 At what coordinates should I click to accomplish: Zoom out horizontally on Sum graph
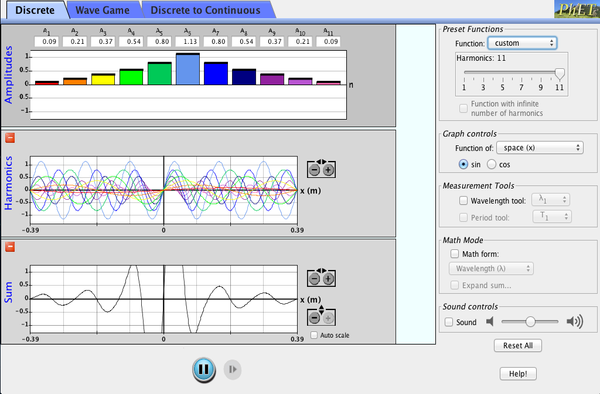click(315, 279)
